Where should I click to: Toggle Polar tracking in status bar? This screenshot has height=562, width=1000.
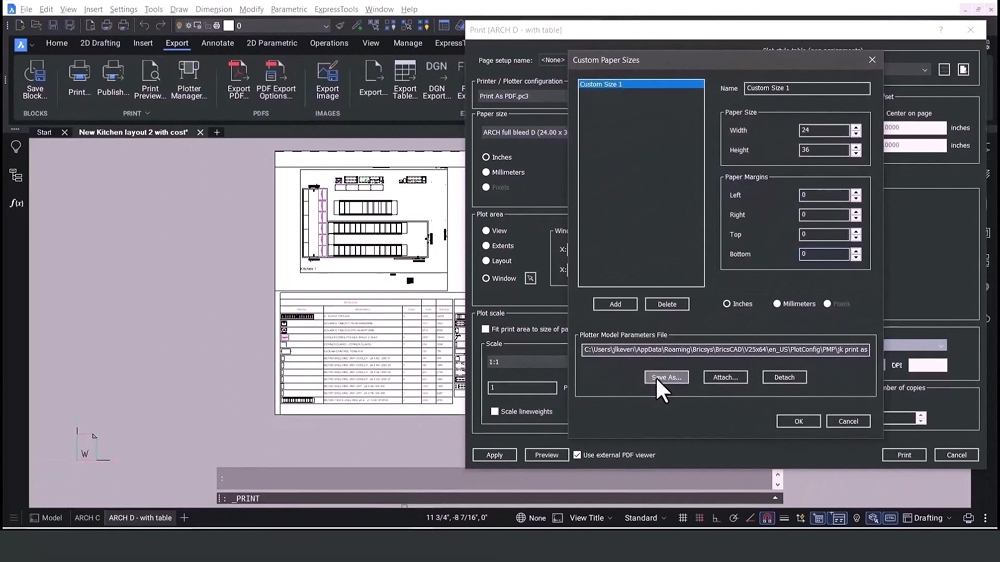733,518
